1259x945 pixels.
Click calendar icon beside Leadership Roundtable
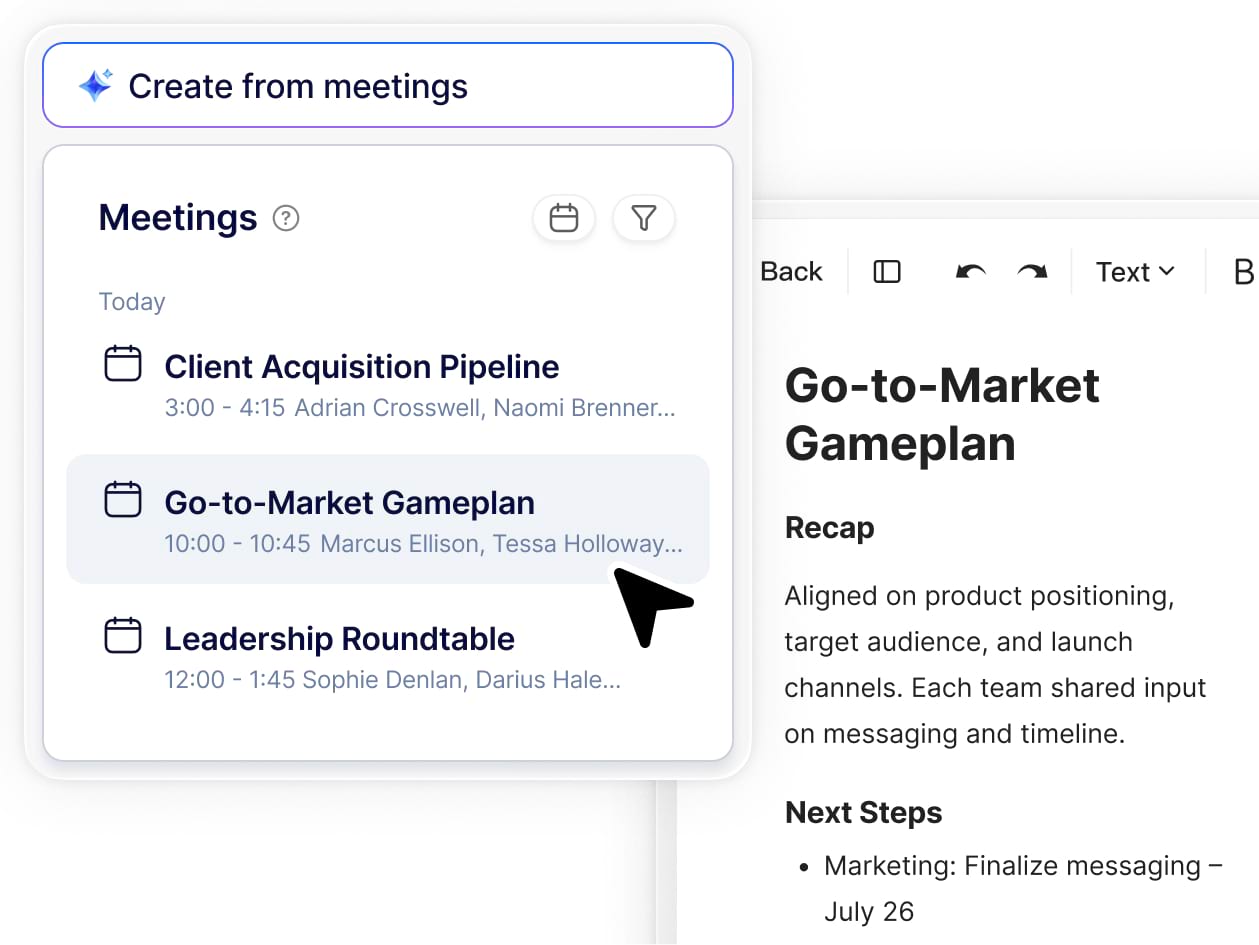click(x=123, y=636)
